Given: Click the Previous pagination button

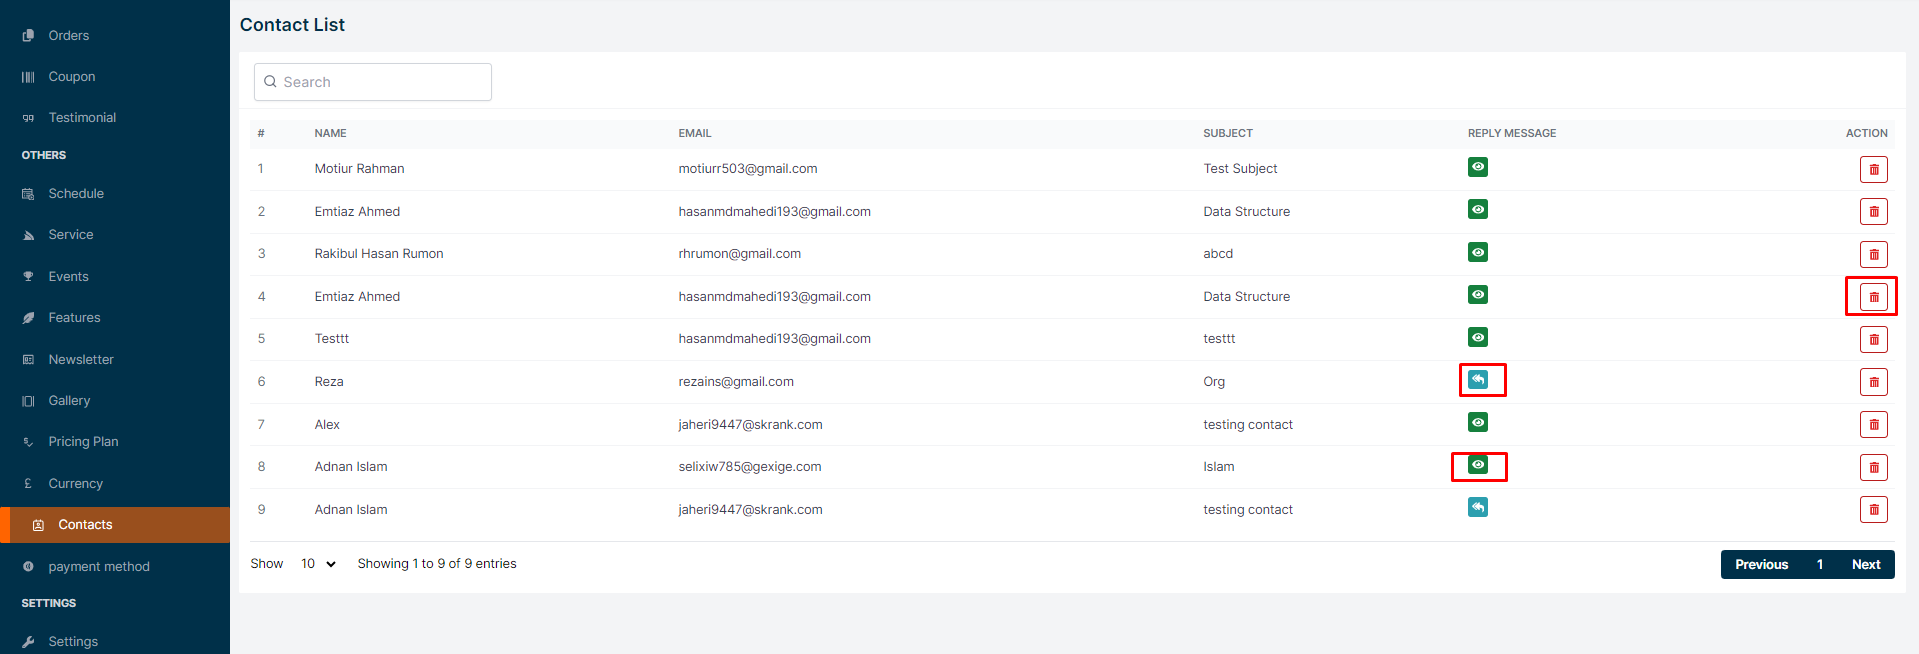Looking at the screenshot, I should click(x=1761, y=564).
